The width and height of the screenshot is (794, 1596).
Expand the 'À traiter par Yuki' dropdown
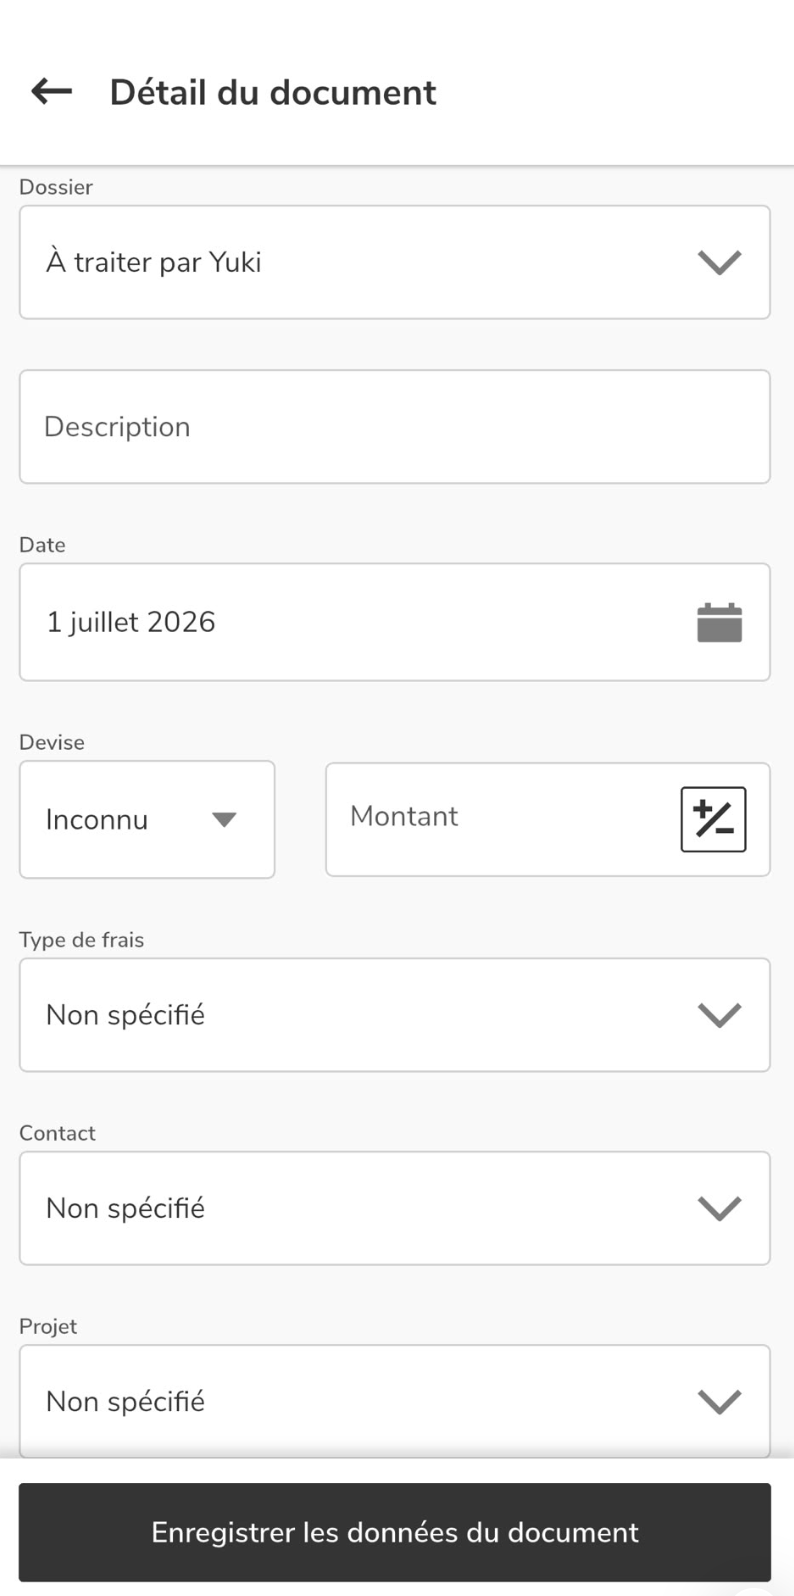(x=395, y=262)
